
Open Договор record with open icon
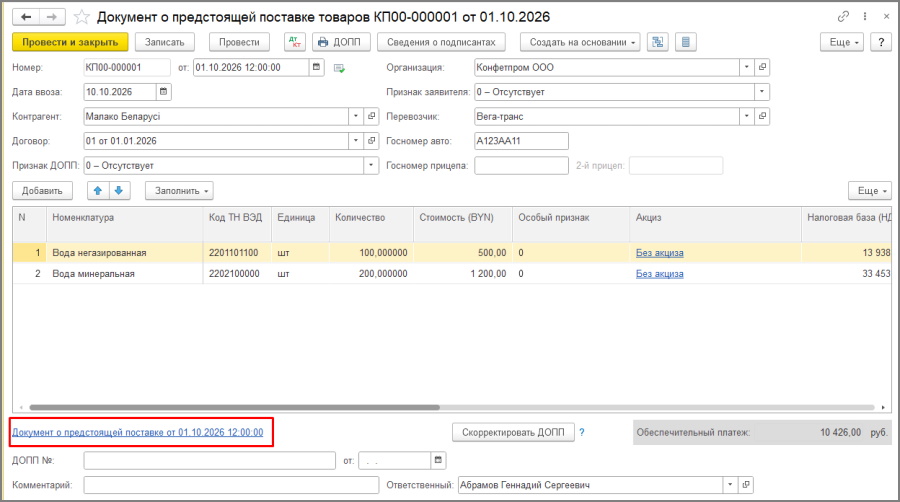[x=371, y=141]
